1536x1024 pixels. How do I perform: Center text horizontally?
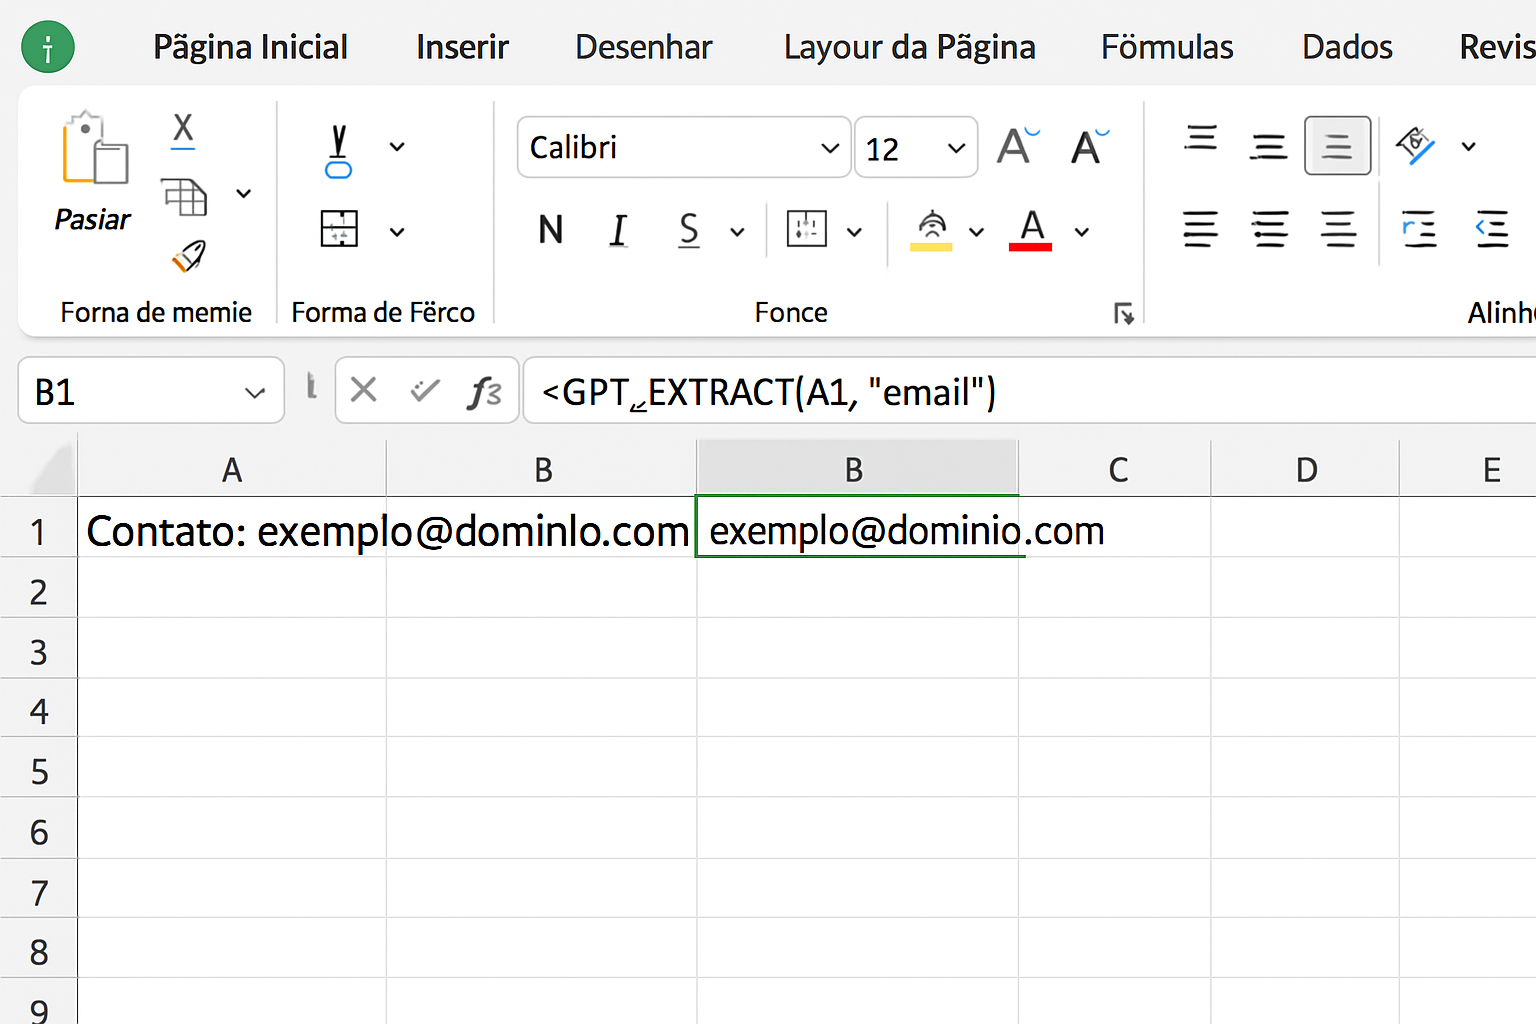pyautogui.click(x=1270, y=230)
